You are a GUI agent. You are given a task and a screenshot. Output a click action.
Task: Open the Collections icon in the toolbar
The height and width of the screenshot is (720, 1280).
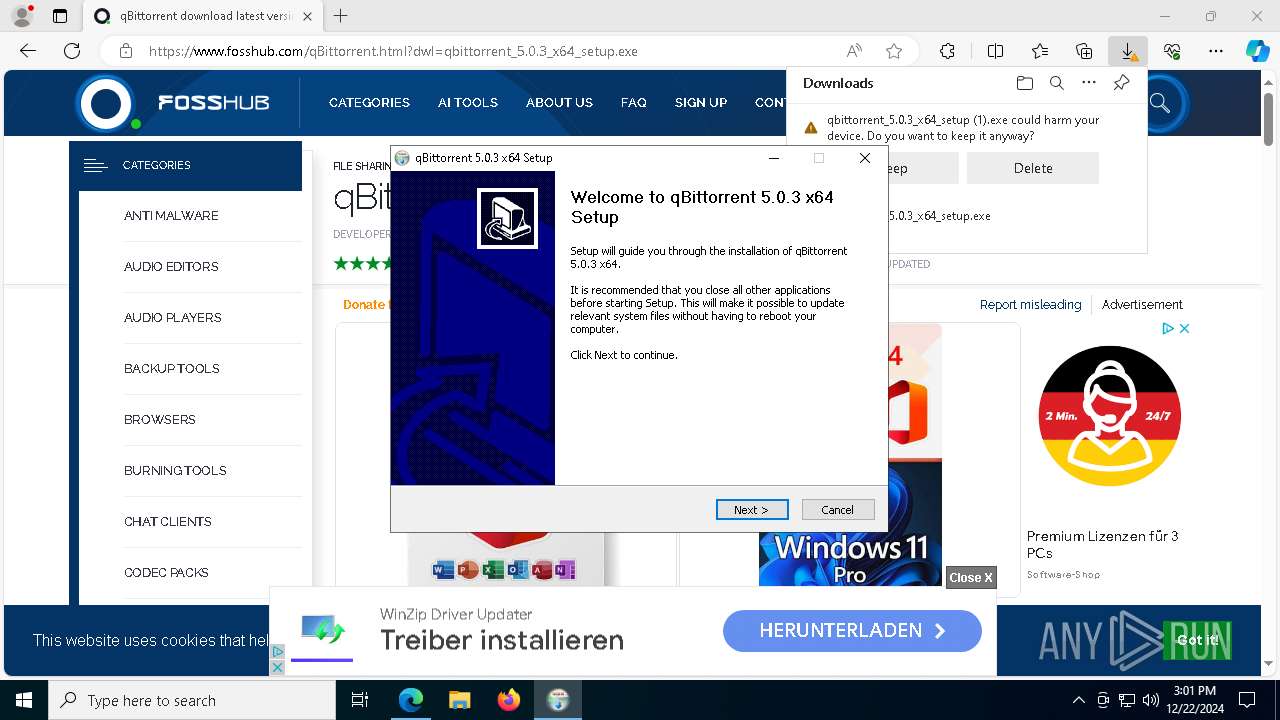click(1084, 51)
